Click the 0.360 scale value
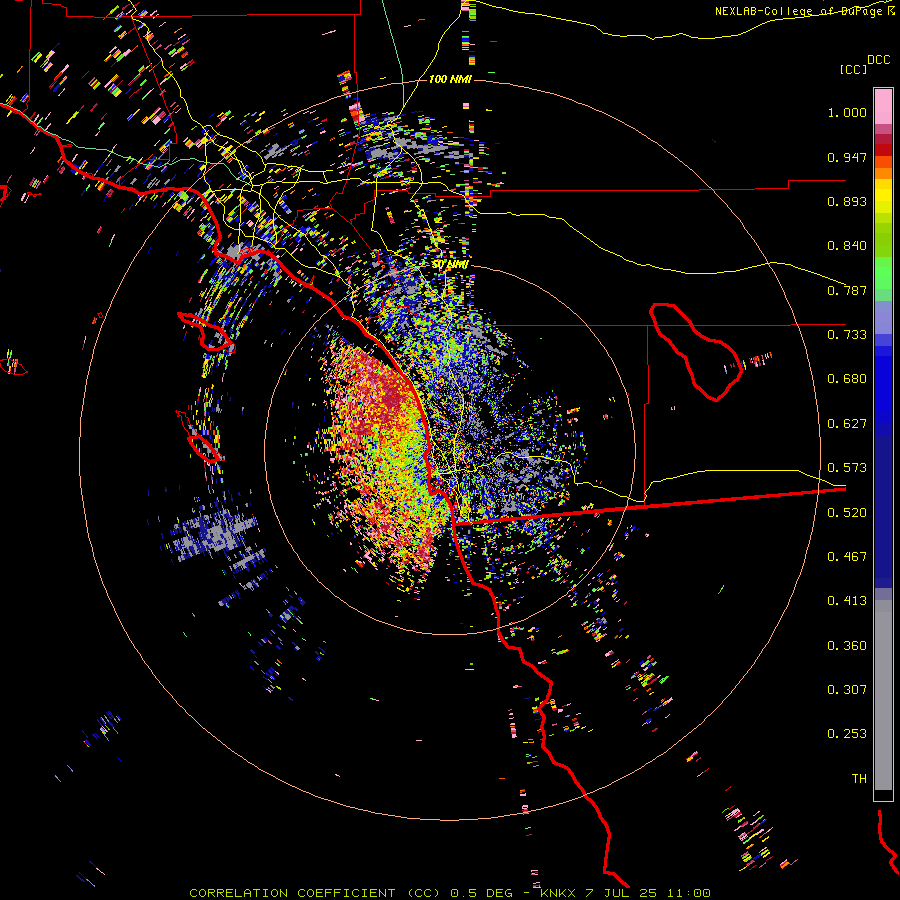This screenshot has width=900, height=900. tap(847, 646)
